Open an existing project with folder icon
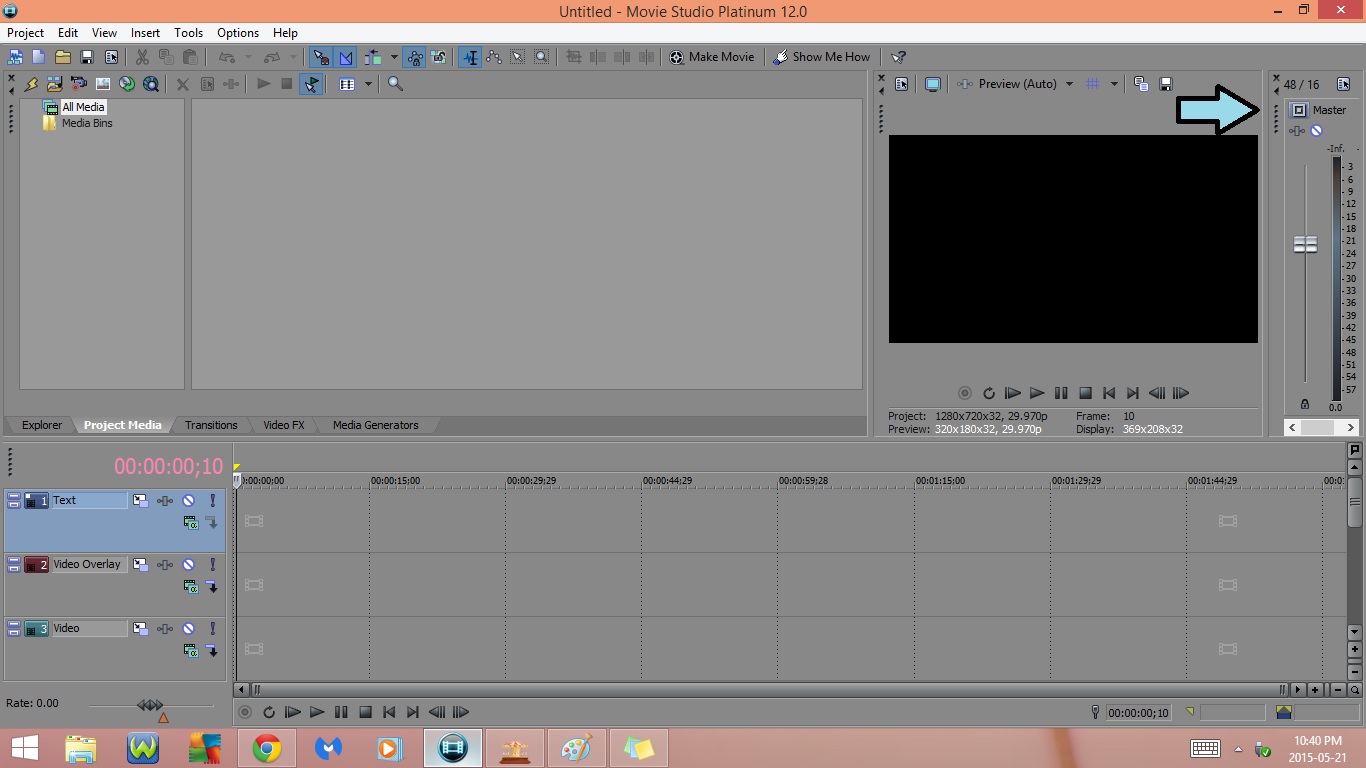Screen dimensions: 1366x768 click(63, 57)
